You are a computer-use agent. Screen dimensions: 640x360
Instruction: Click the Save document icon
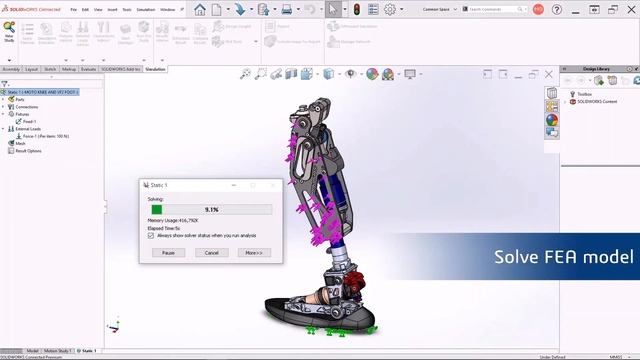tap(264, 9)
